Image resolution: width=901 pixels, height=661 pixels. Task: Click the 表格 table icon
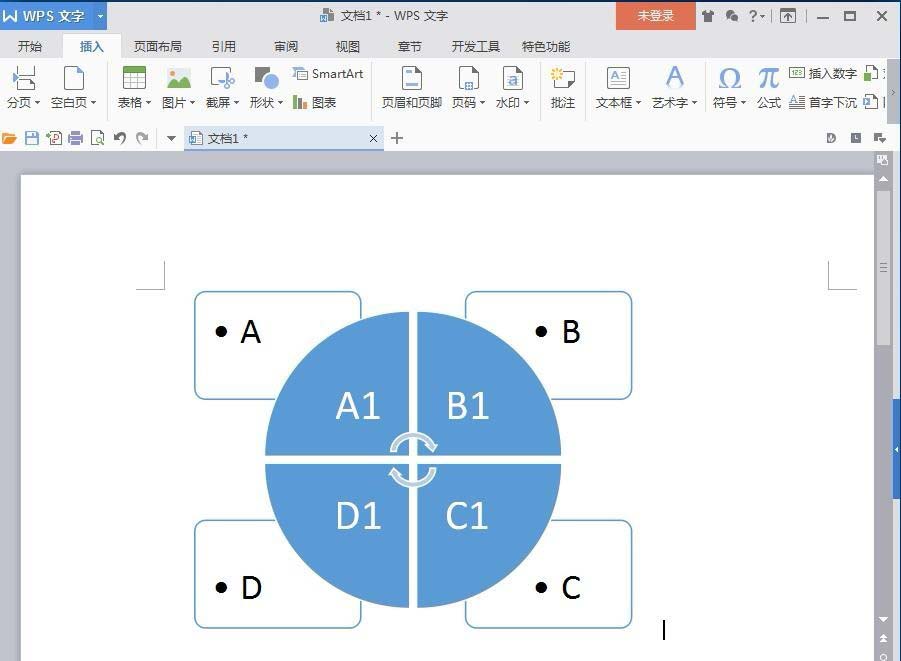tap(134, 78)
